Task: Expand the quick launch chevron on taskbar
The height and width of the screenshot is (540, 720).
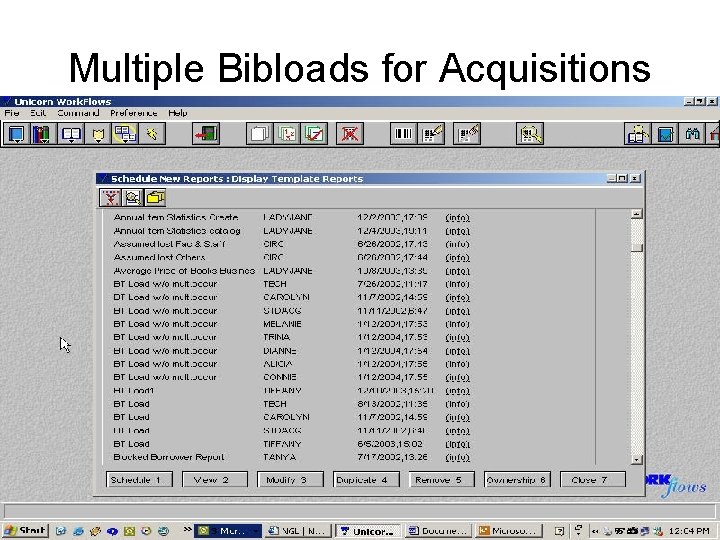Action: [x=187, y=530]
